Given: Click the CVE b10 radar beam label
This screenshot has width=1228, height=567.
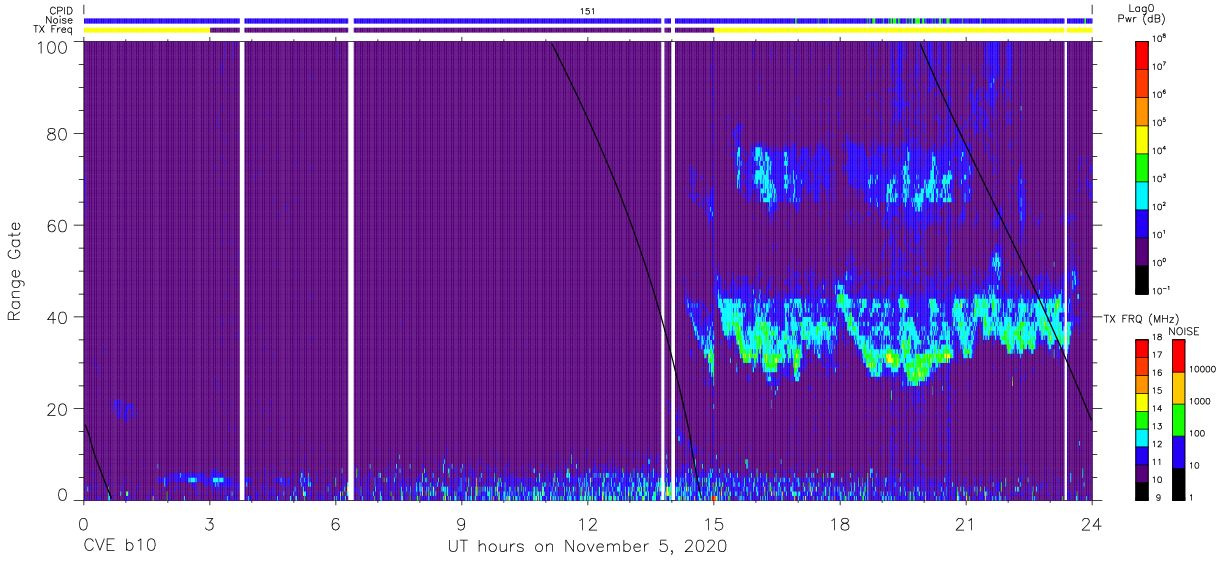Looking at the screenshot, I should tap(118, 546).
